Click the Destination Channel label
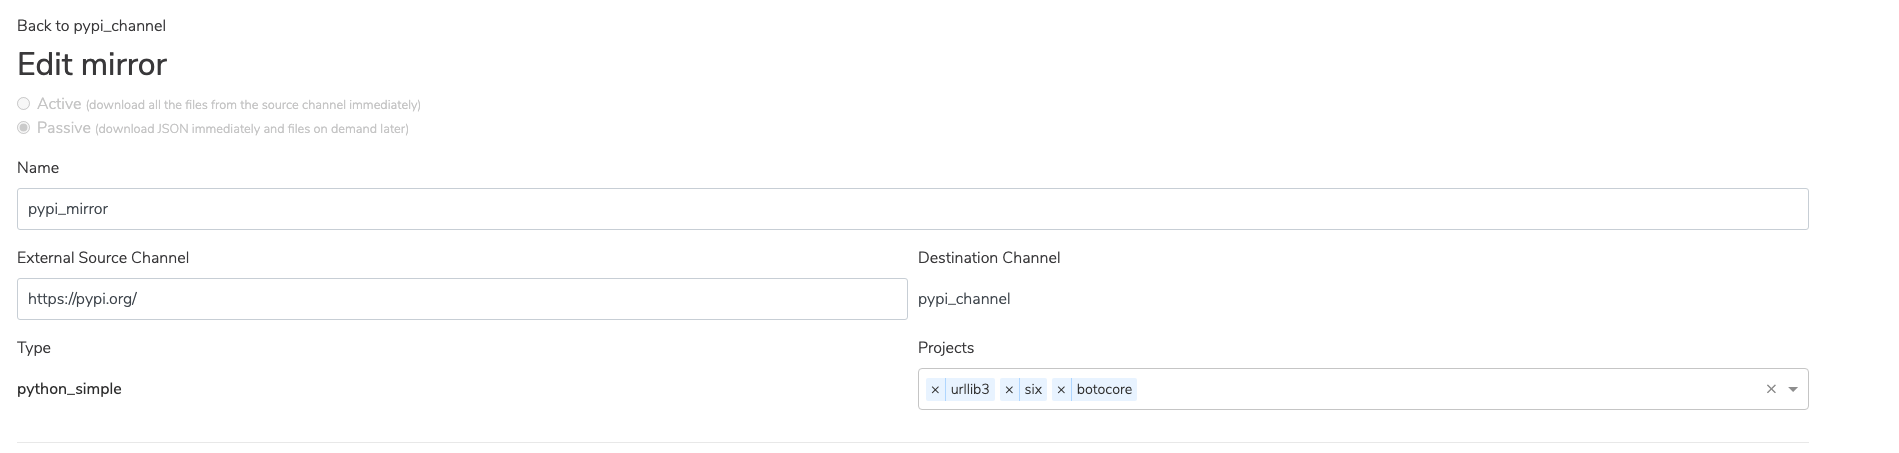The image size is (1899, 453). pos(989,258)
